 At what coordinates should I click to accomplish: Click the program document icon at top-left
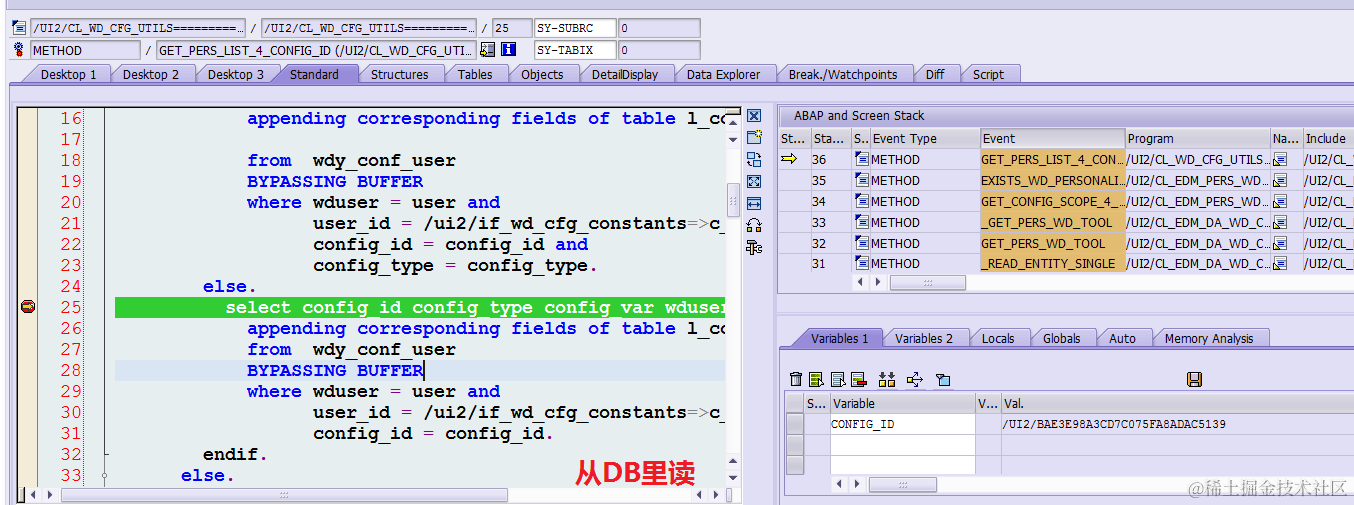(19, 27)
